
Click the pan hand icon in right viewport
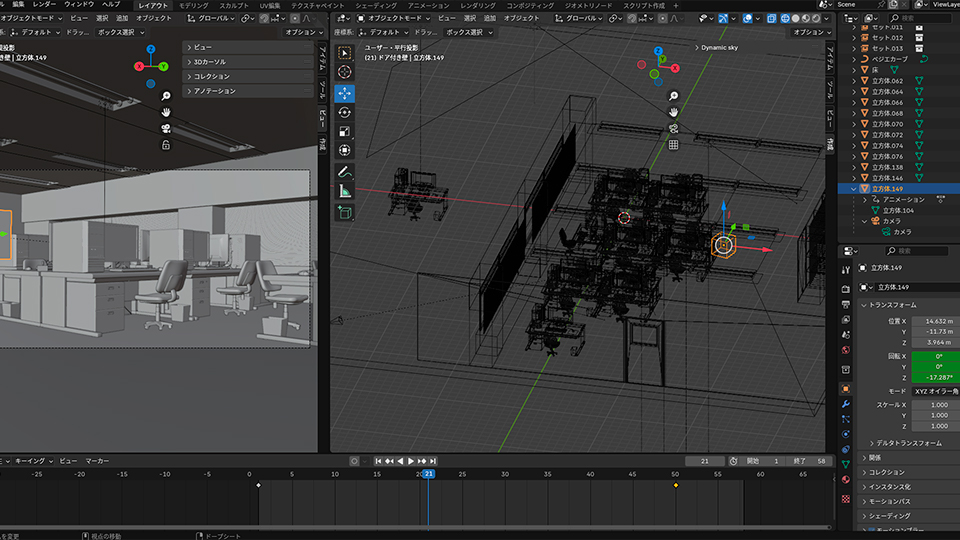point(673,112)
